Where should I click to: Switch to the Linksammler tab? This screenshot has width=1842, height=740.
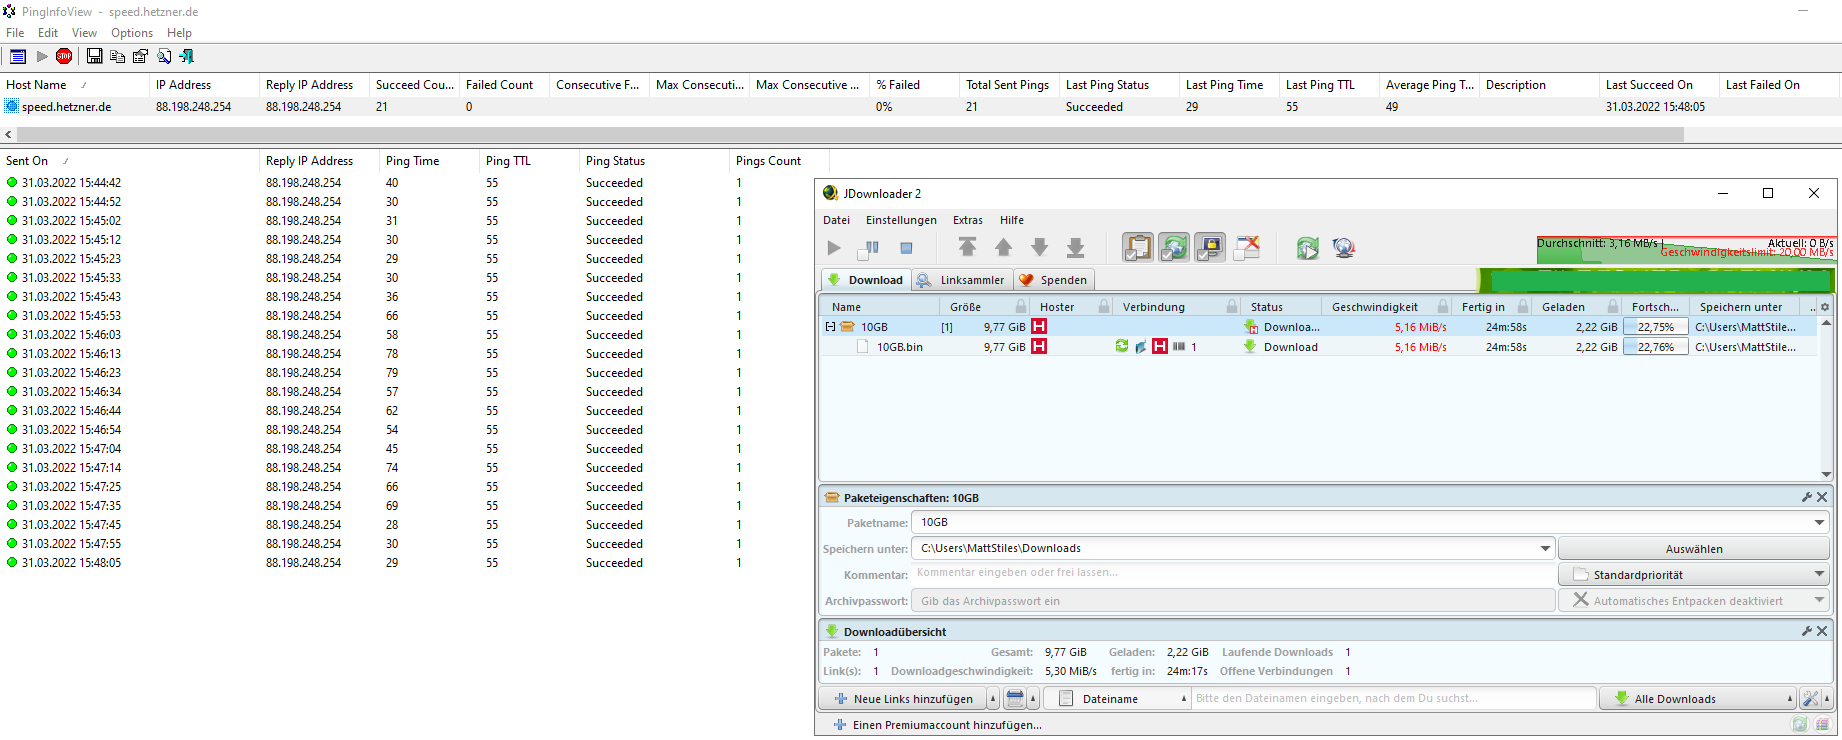(961, 280)
